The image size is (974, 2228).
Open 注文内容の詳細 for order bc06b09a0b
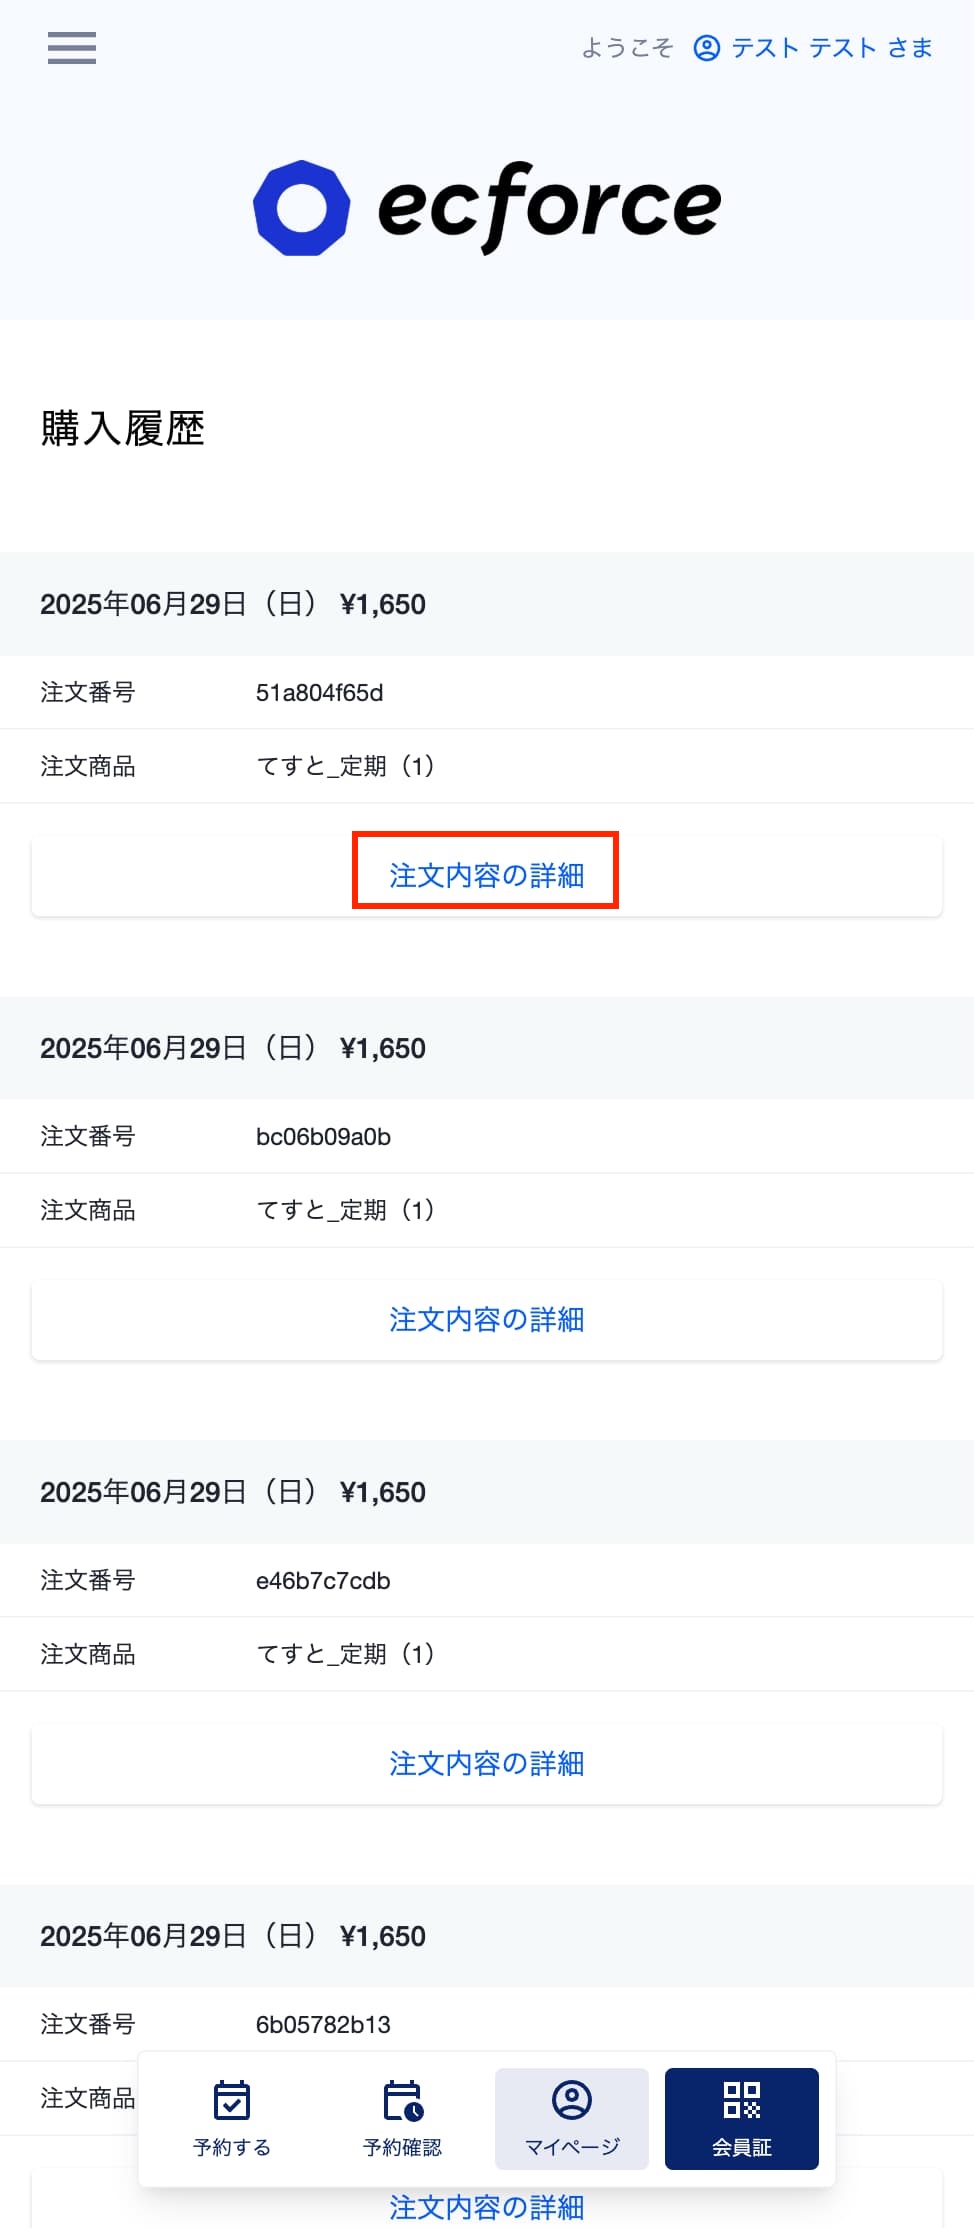[x=487, y=1319]
